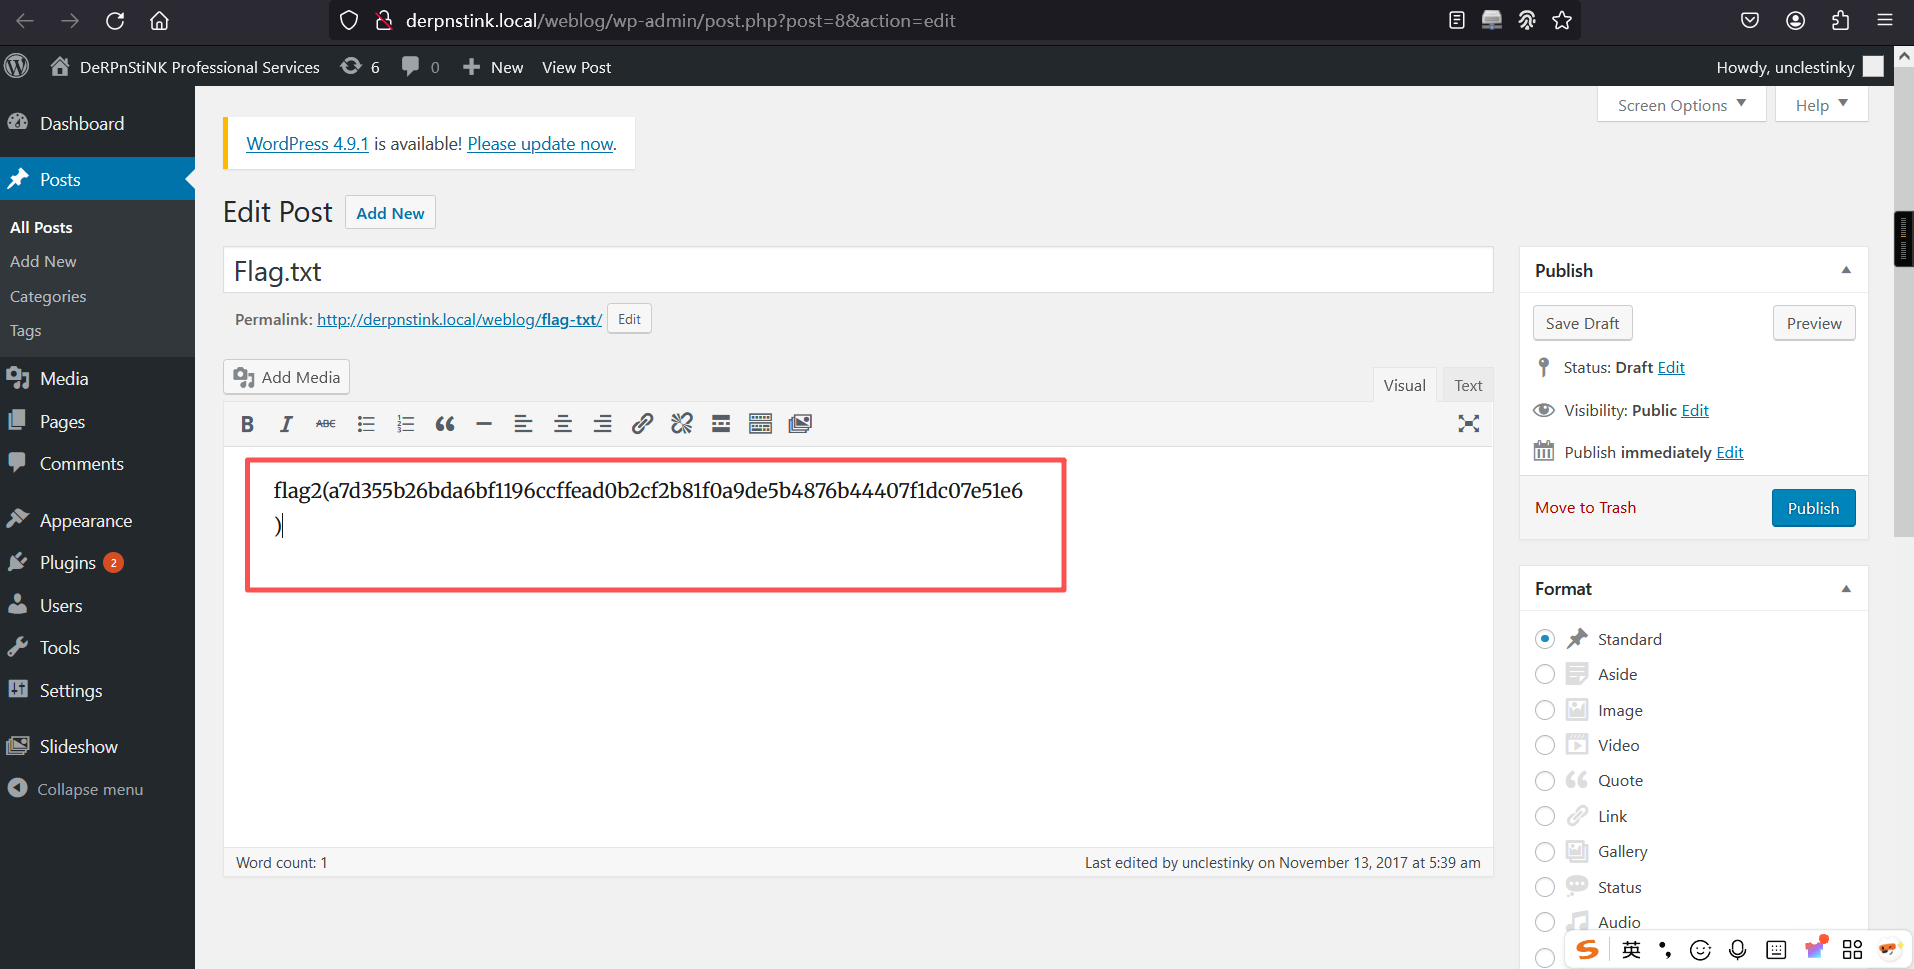Open Howdy, unclestinky account menu

[x=1799, y=67]
